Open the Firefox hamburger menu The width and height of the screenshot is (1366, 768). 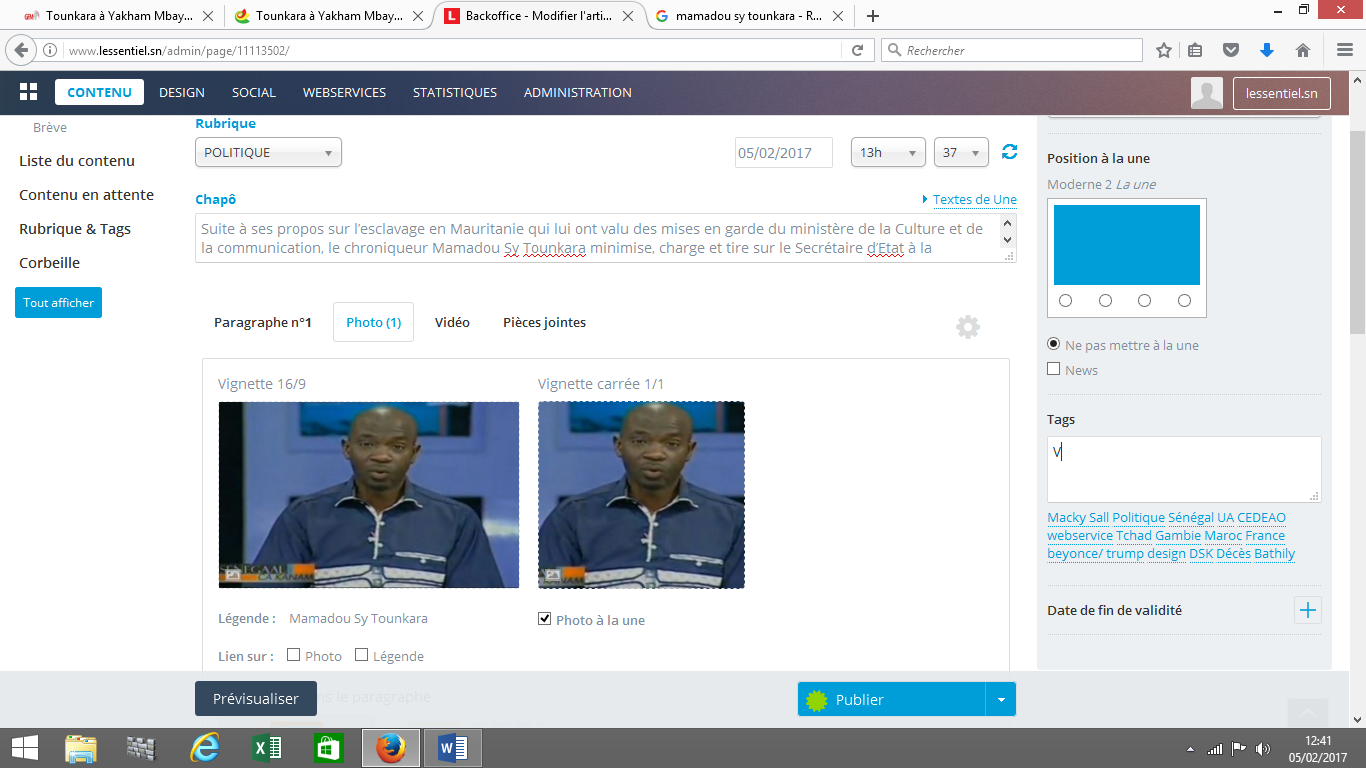[x=1344, y=50]
